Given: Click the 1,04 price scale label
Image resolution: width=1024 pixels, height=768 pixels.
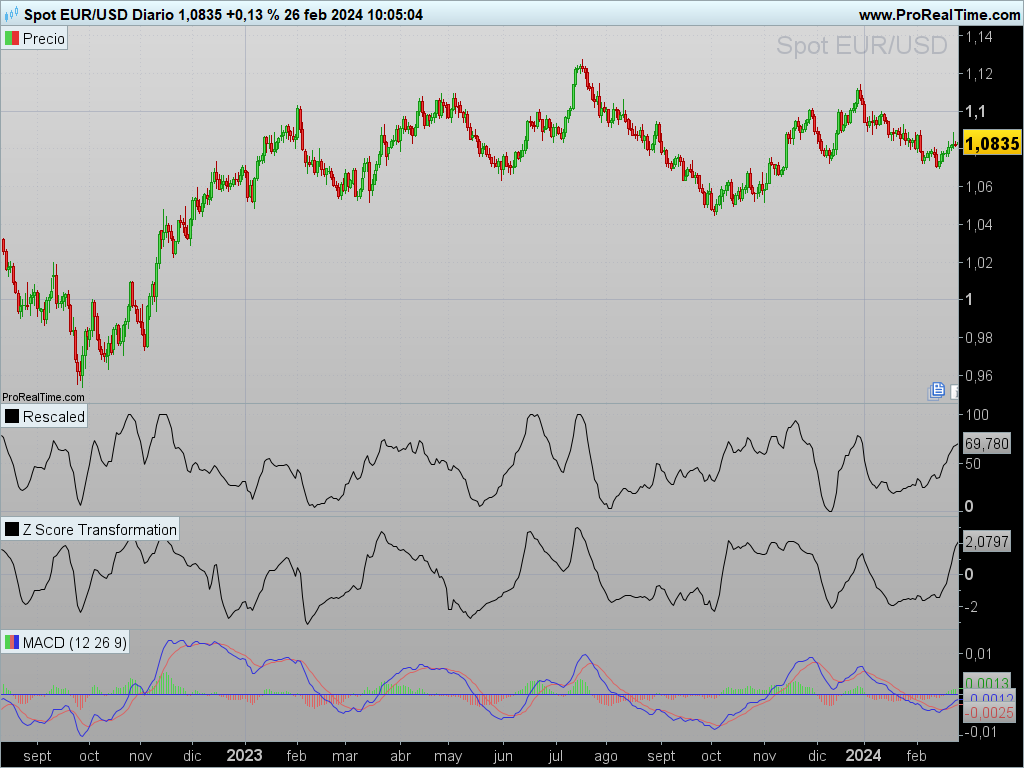Looking at the screenshot, I should pyautogui.click(x=979, y=225).
